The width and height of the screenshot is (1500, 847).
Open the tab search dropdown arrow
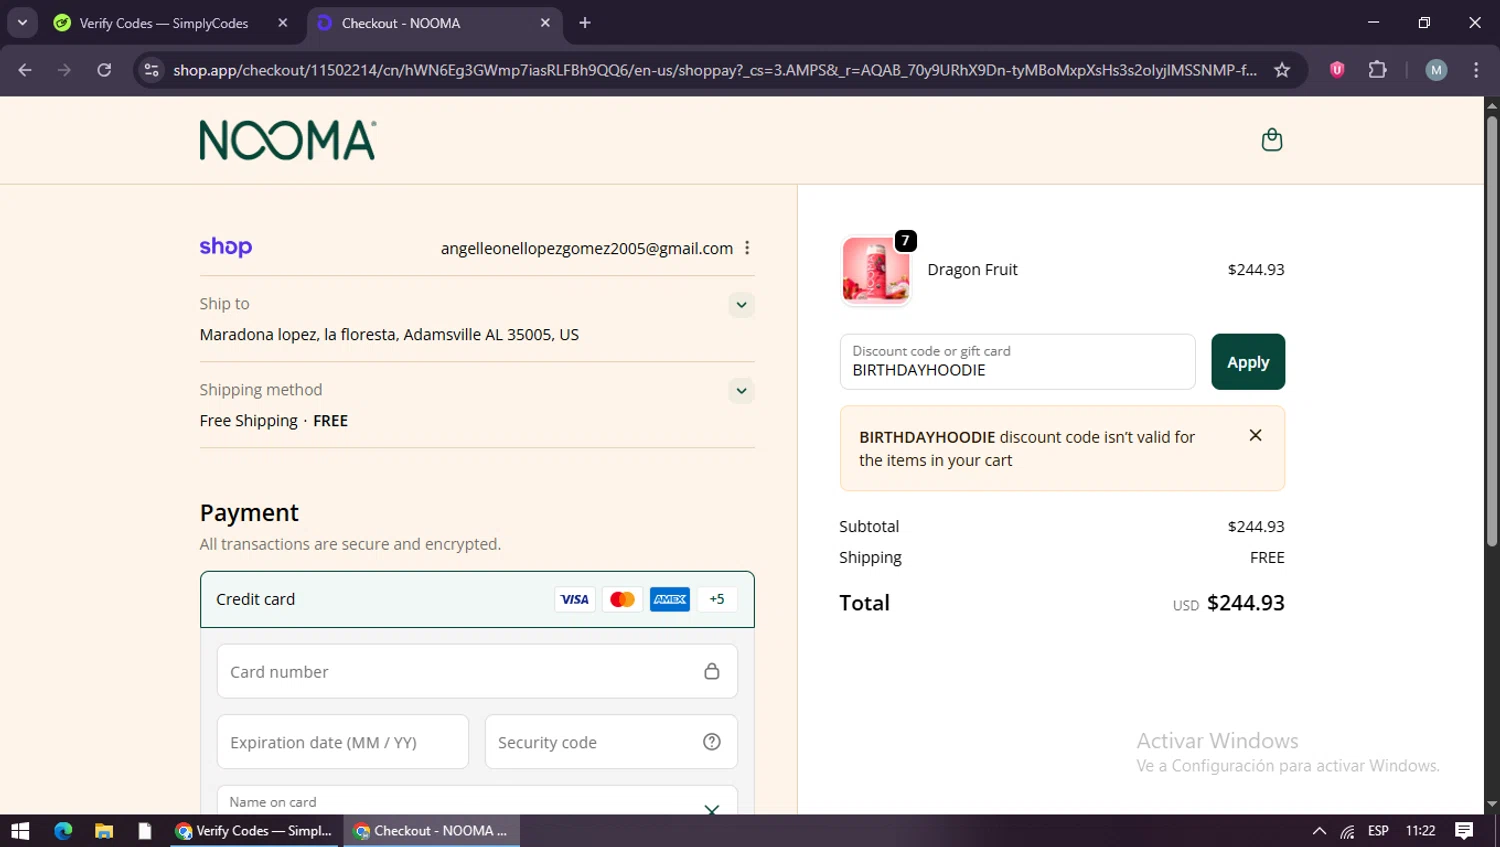(22, 23)
